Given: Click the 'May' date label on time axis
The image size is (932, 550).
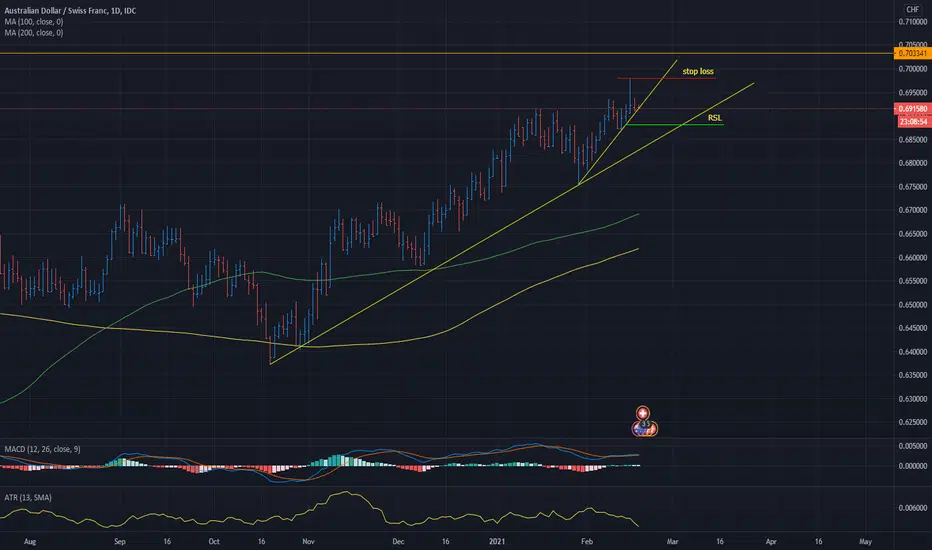Looking at the screenshot, I should coord(865,542).
